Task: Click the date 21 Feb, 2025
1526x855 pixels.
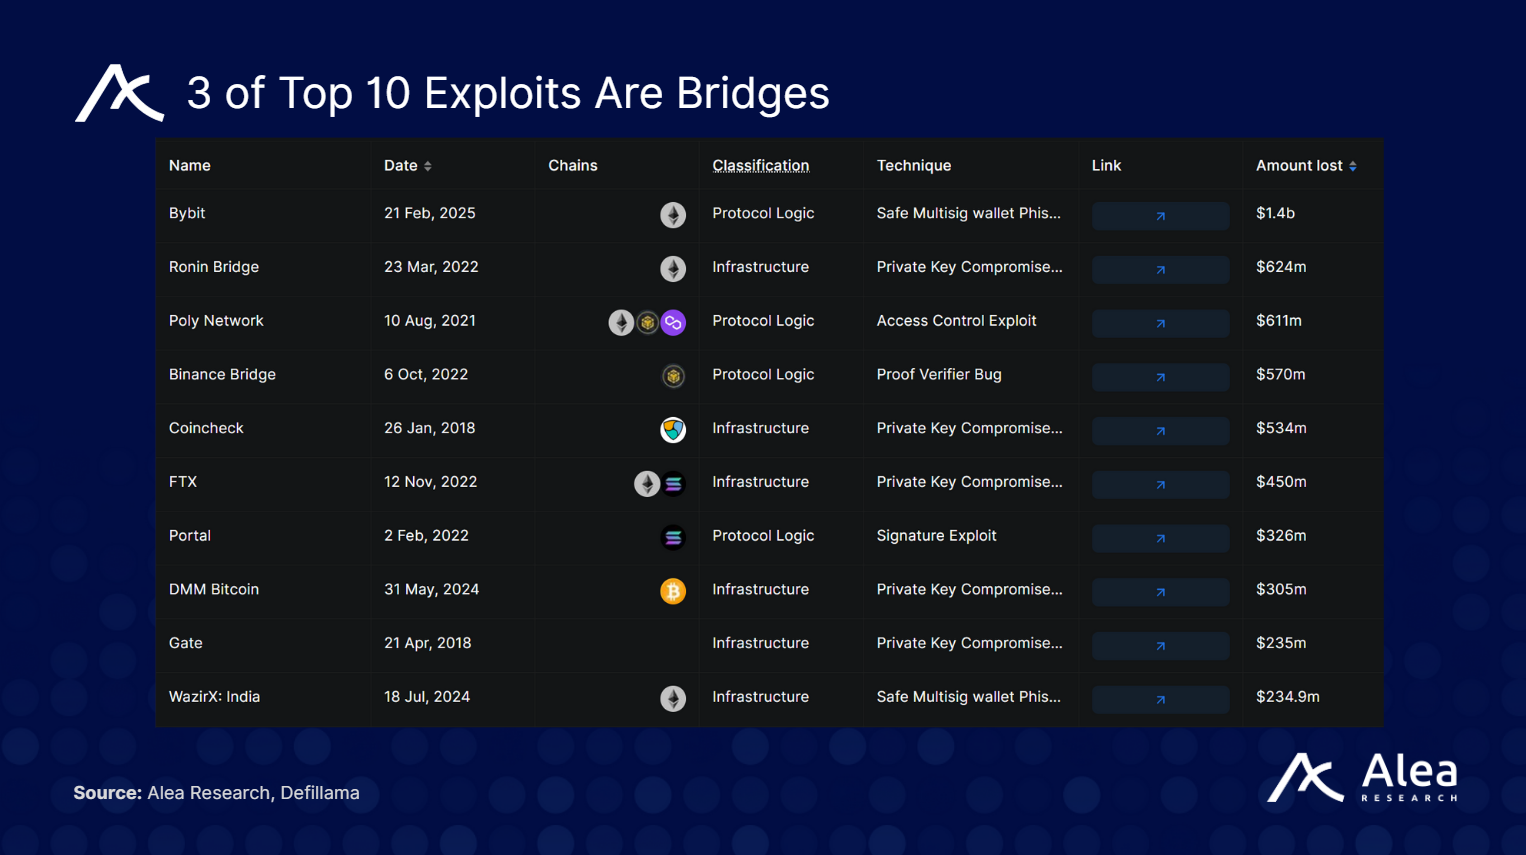Action: (x=430, y=213)
